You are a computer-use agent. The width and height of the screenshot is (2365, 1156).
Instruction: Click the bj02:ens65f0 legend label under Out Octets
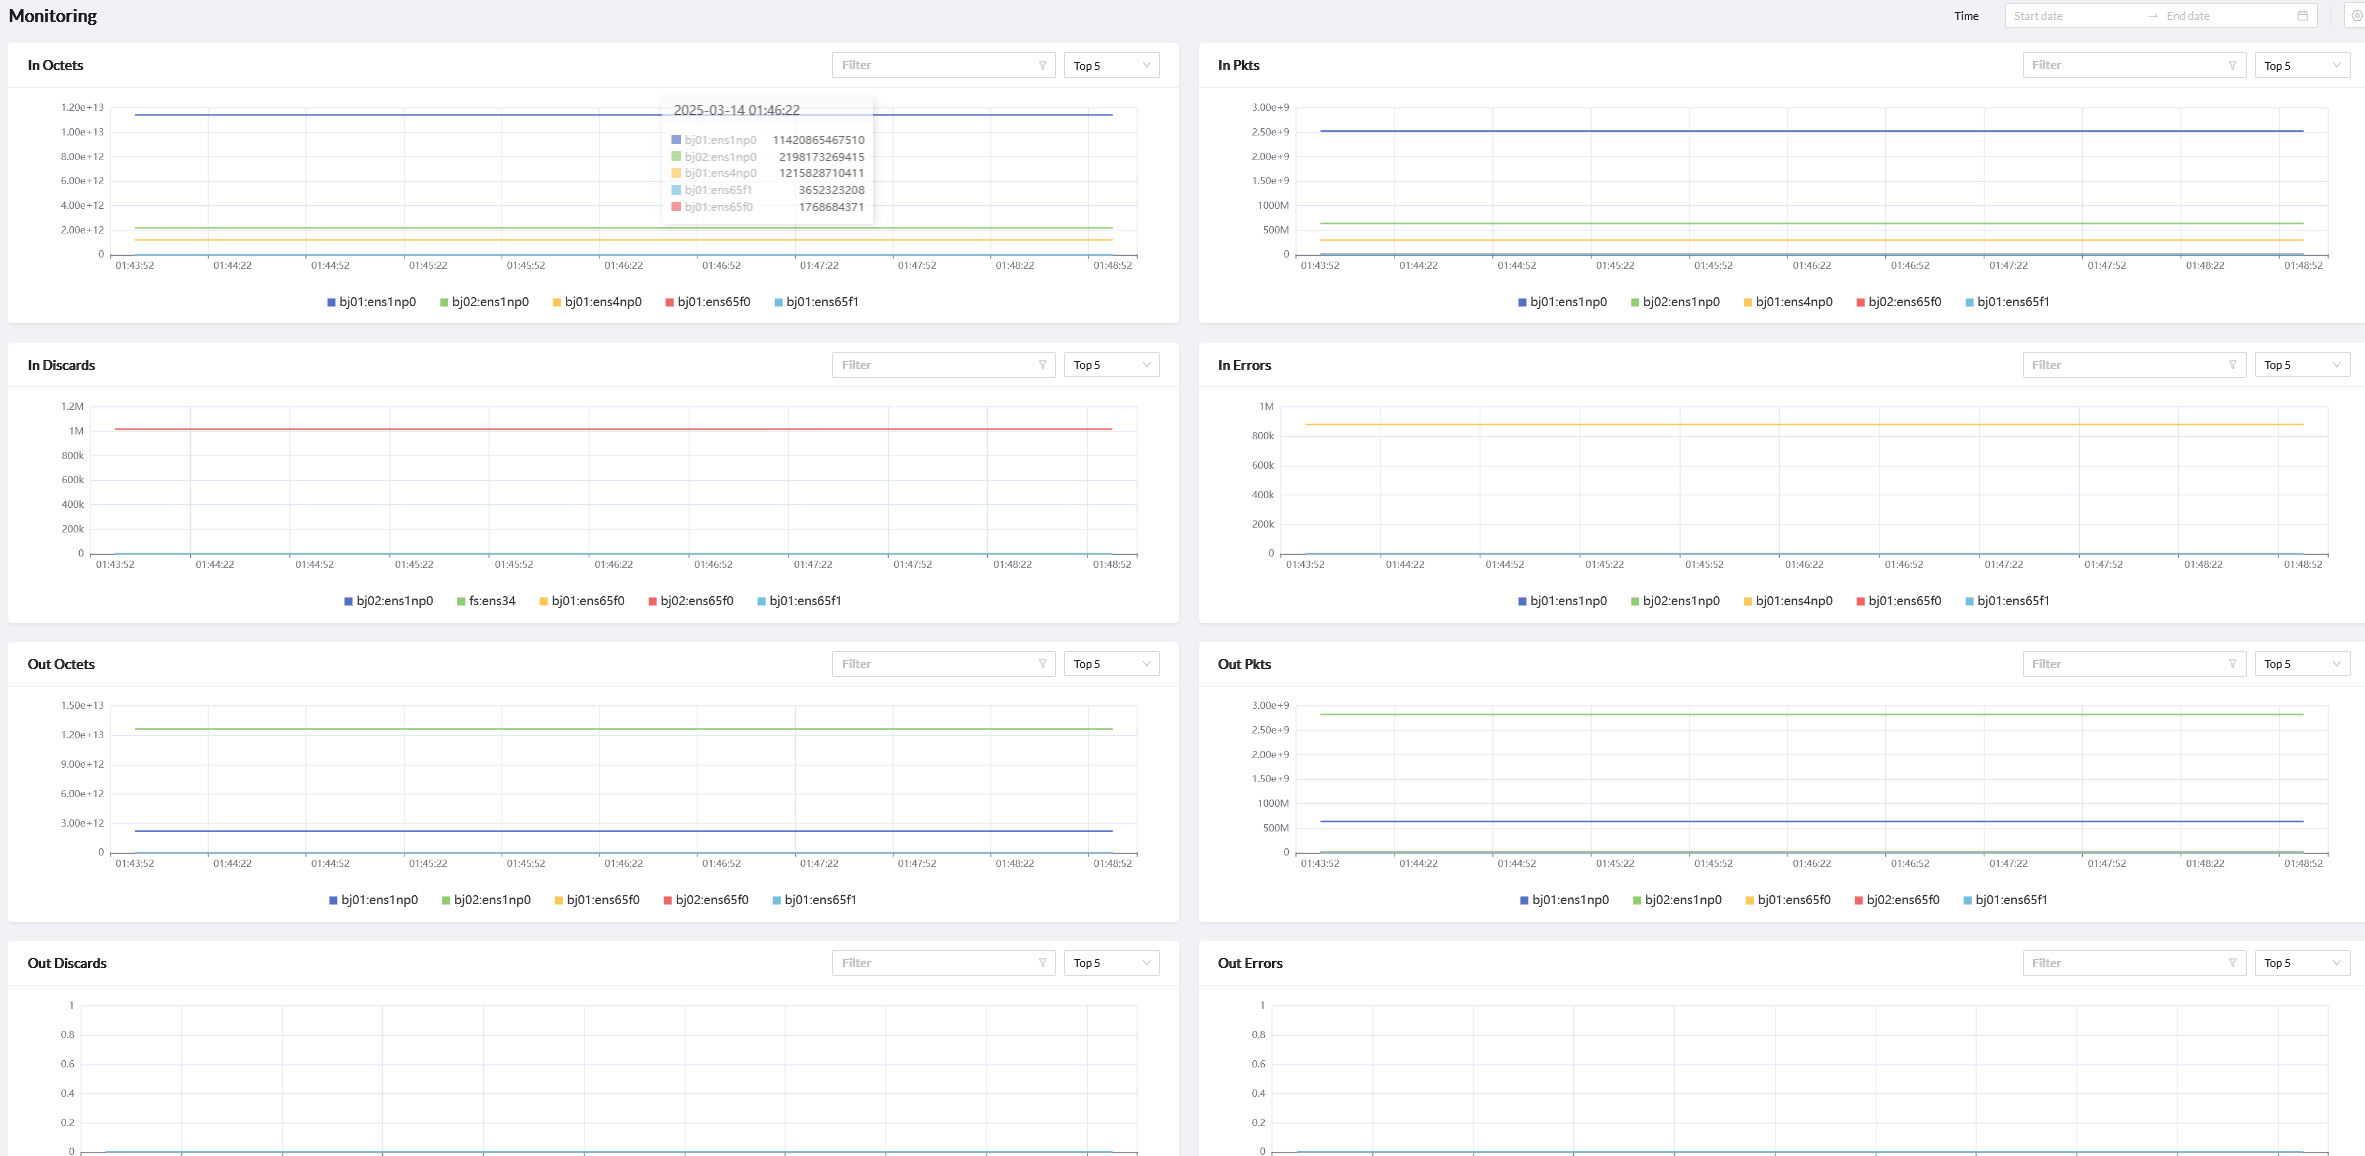point(711,900)
